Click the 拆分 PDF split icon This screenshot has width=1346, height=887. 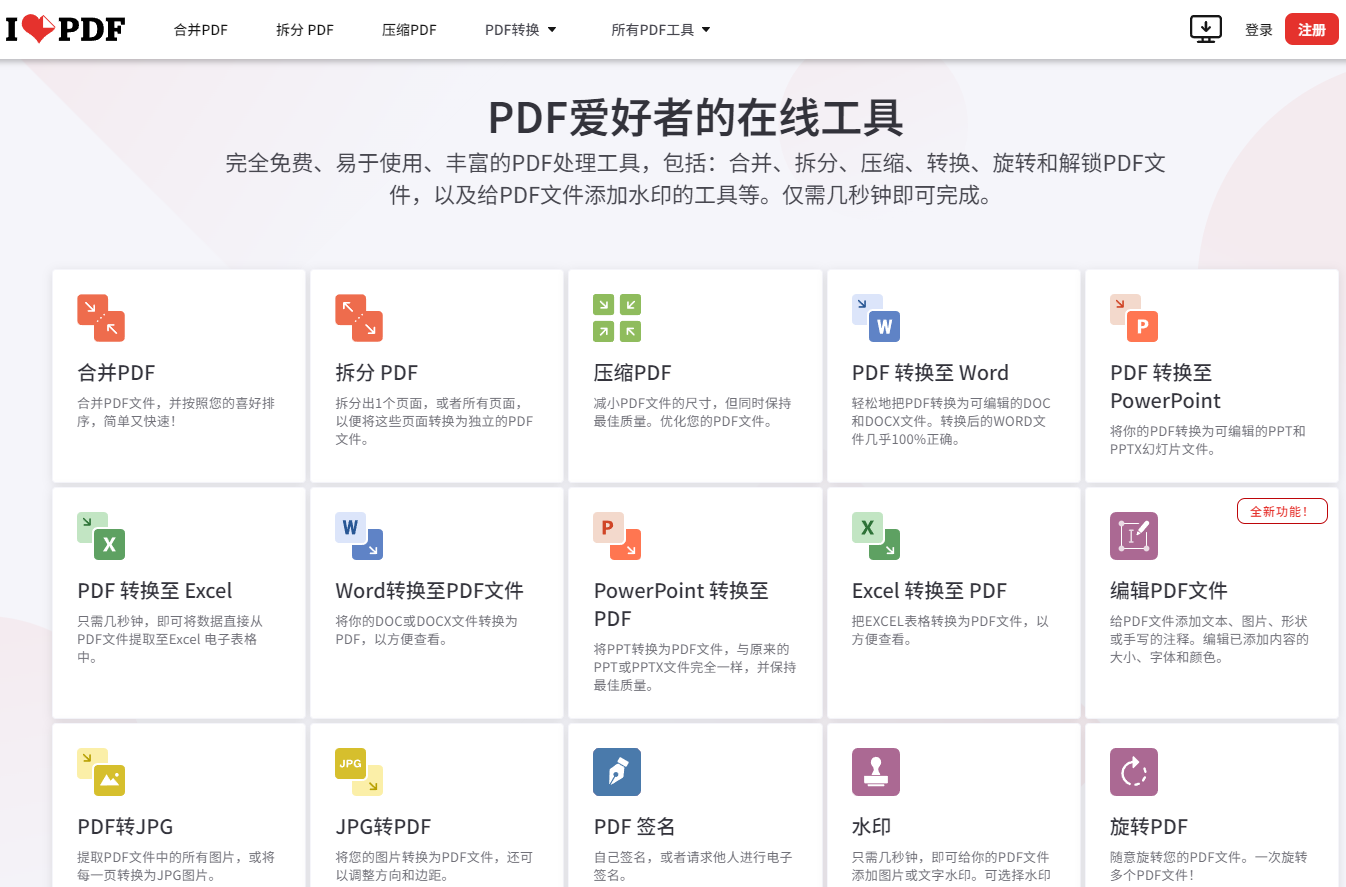click(359, 318)
